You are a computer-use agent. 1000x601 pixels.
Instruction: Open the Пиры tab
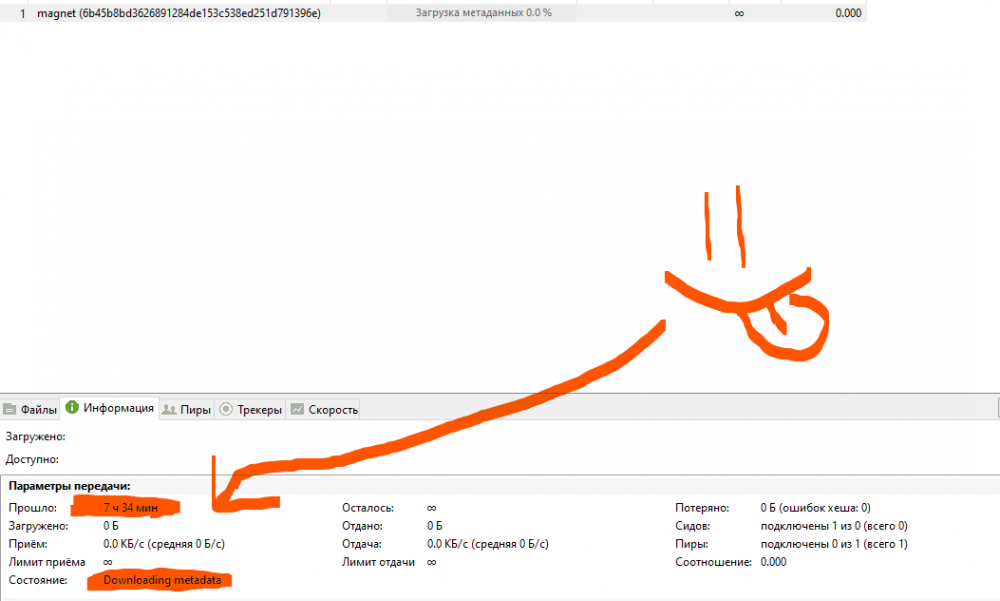[186, 410]
